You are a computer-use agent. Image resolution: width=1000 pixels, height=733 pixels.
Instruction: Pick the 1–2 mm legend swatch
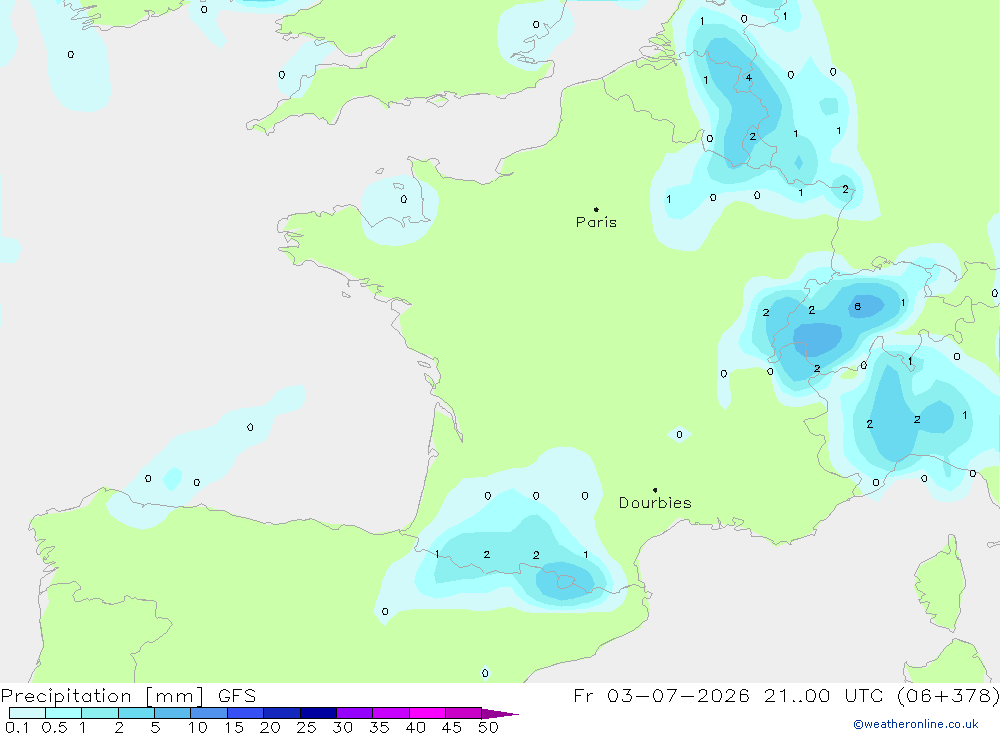[99, 713]
